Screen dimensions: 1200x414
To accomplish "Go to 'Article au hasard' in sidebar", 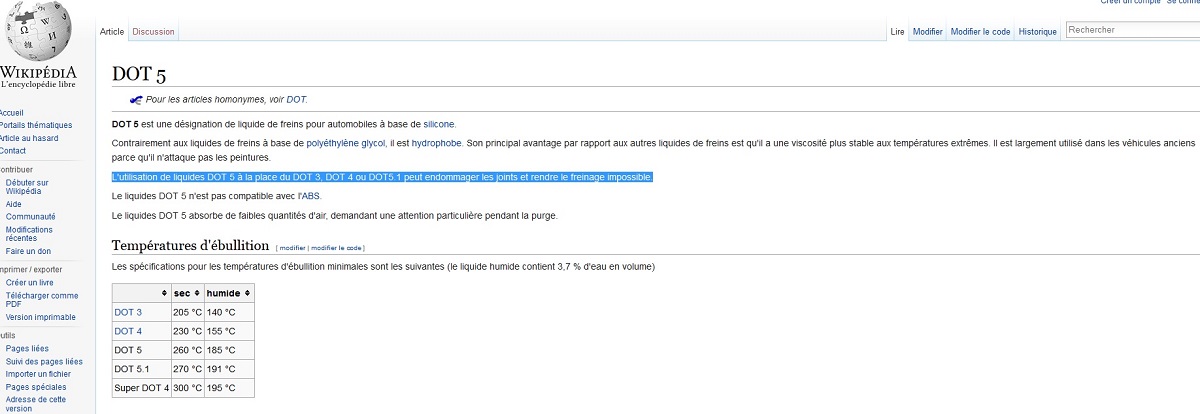I will (29, 138).
